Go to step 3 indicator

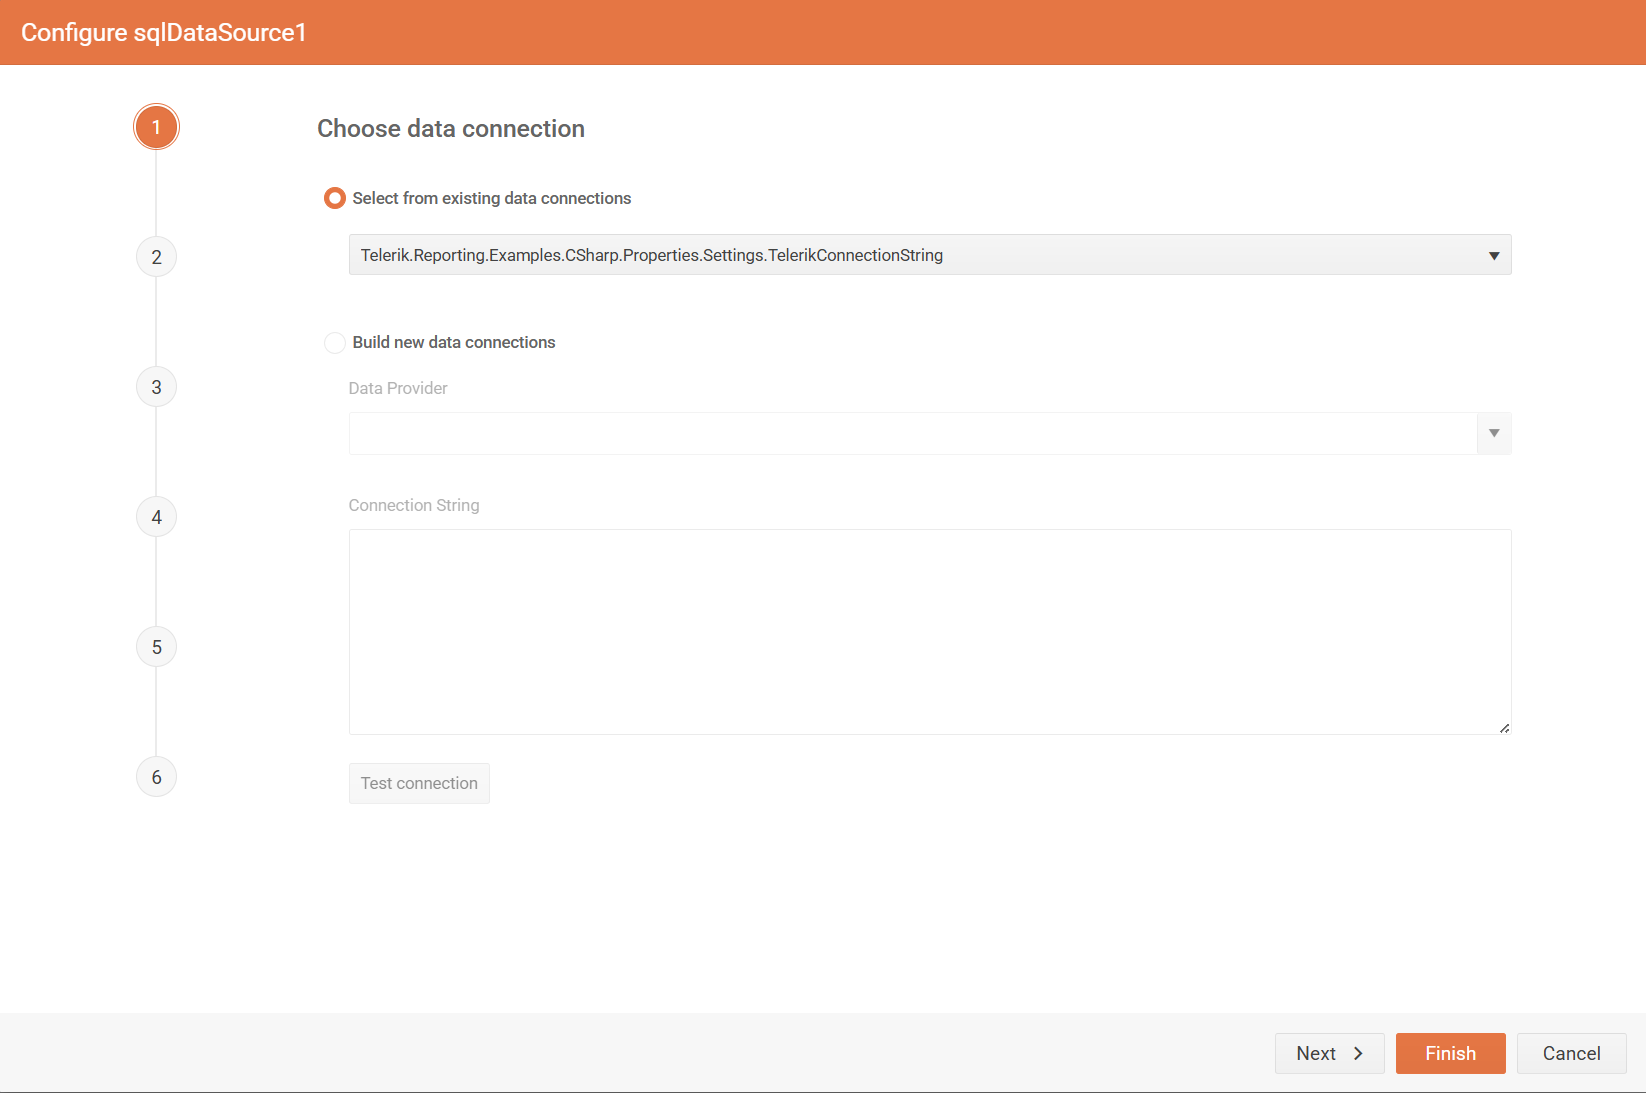tap(156, 387)
